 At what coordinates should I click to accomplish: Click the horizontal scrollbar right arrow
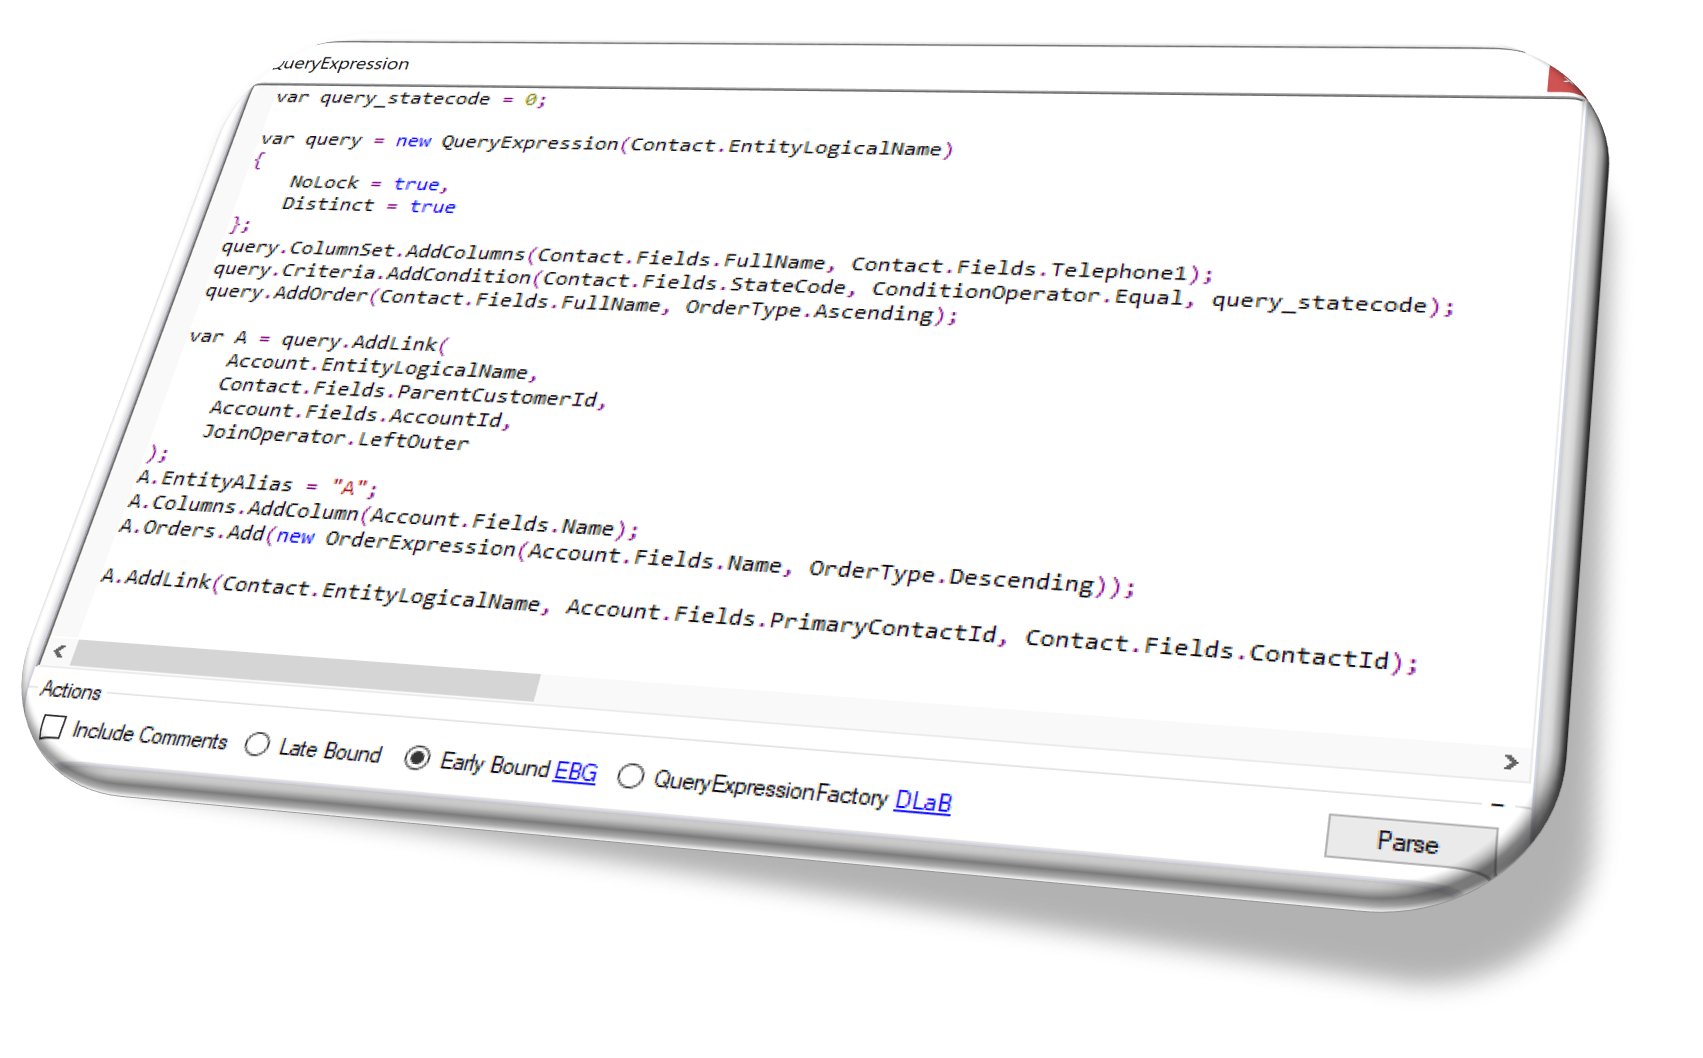pos(1510,762)
